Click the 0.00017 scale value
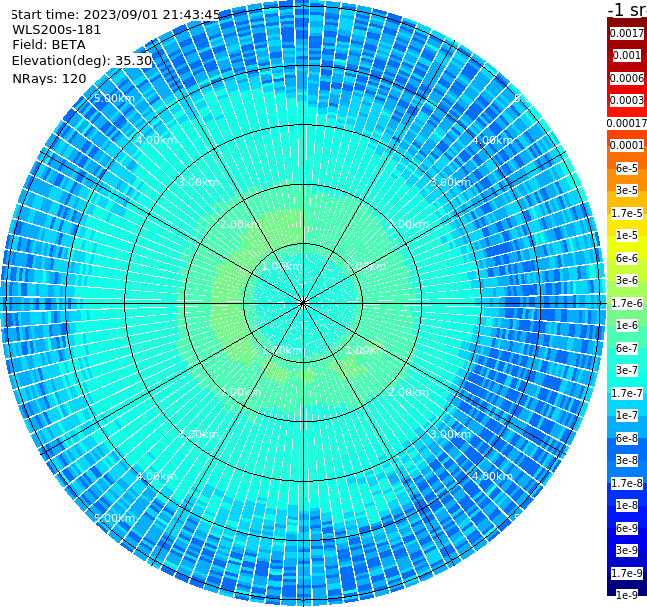647x607 pixels. [x=627, y=123]
